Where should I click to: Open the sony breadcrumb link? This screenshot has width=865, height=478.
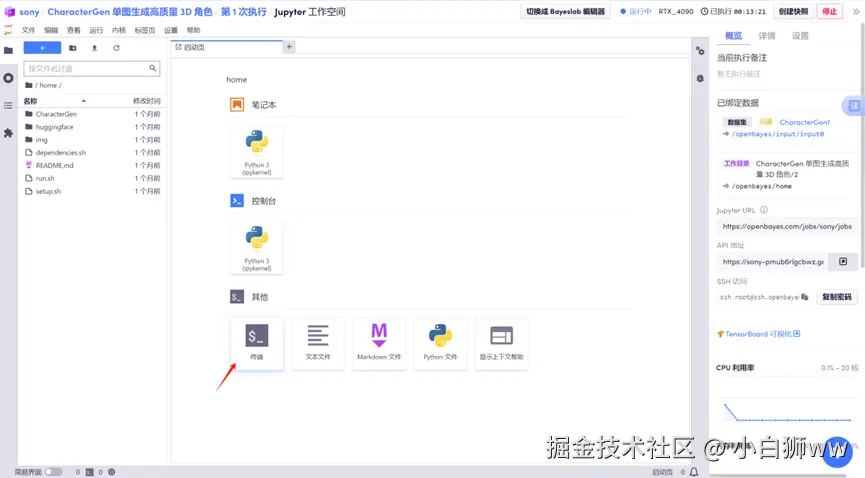point(29,12)
